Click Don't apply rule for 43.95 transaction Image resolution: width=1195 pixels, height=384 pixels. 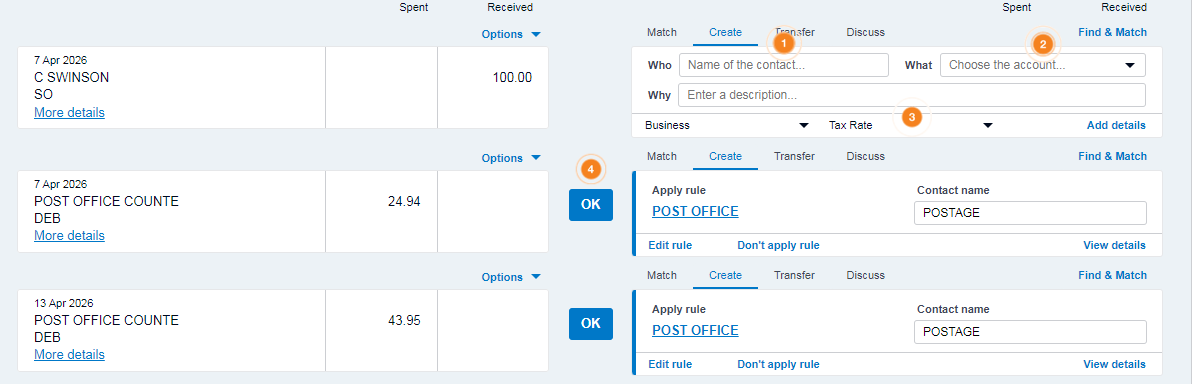[778, 364]
